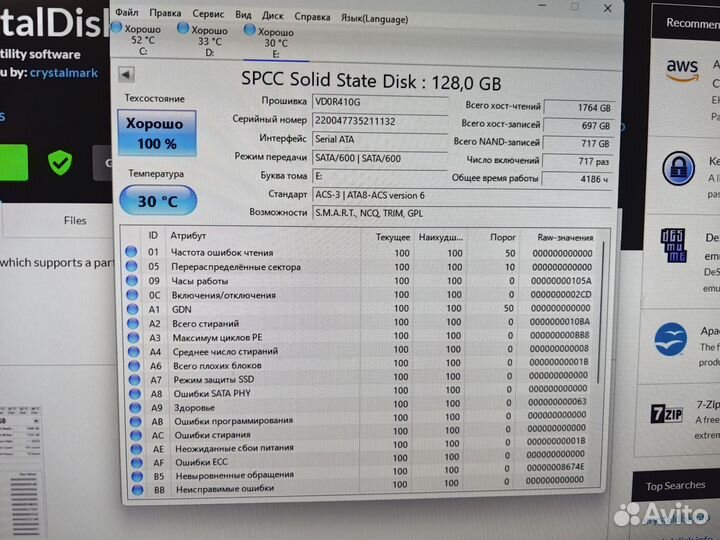
Task: Click the serial number field 220047735211132
Action: [x=380, y=121]
